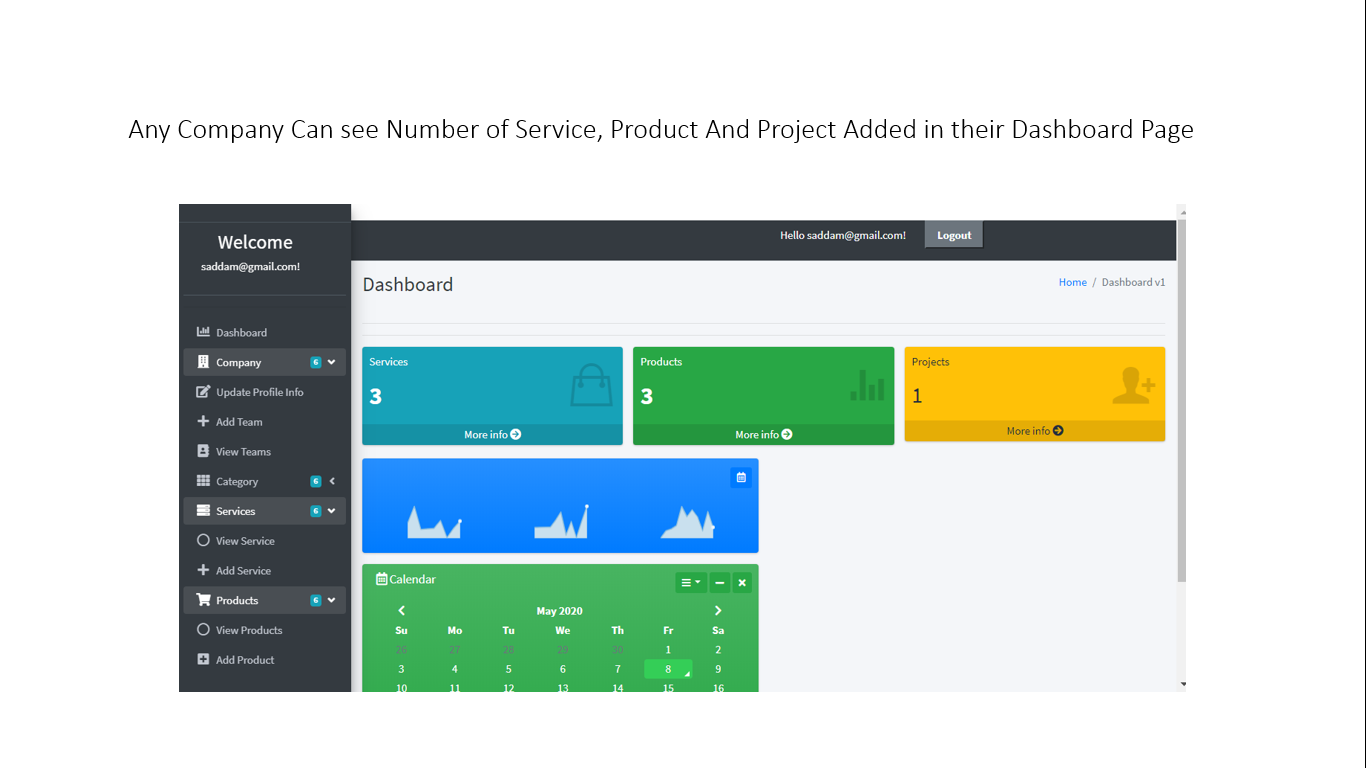Click the calendar icon on the blue chart card

click(741, 477)
